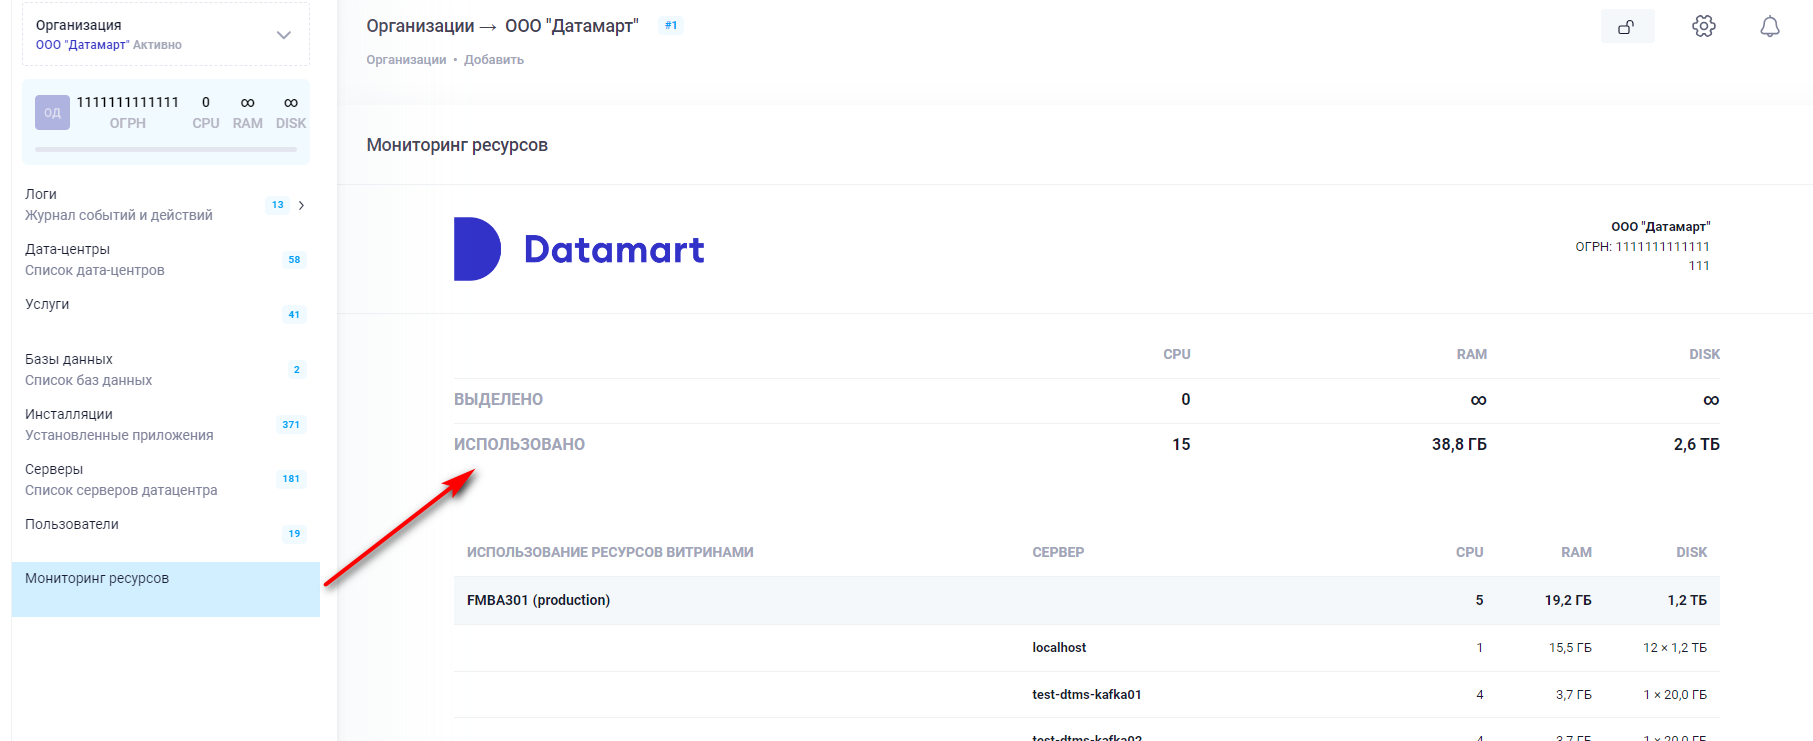Click the unlock padlock icon button
Viewport: 1813px width, 741px height.
tap(1627, 27)
